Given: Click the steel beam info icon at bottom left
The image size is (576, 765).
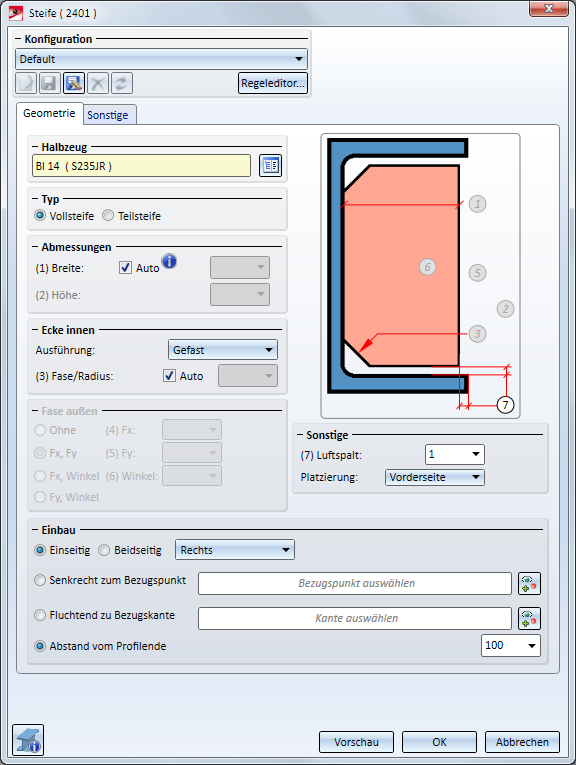Looking at the screenshot, I should coord(28,740).
